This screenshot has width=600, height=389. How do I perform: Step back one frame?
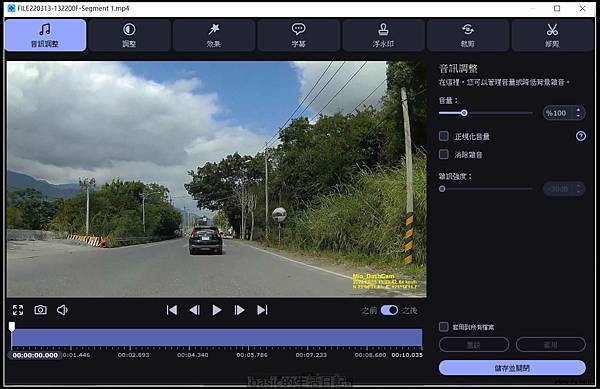pyautogui.click(x=195, y=310)
